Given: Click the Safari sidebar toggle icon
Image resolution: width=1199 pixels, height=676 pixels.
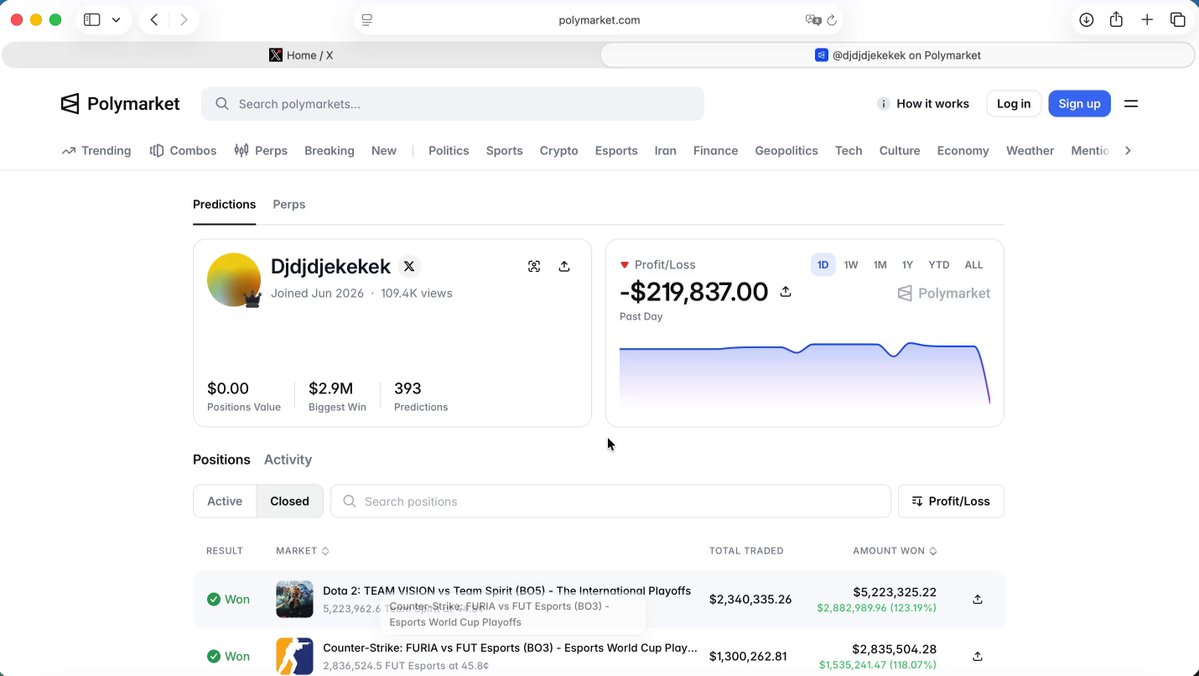Looking at the screenshot, I should point(92,20).
